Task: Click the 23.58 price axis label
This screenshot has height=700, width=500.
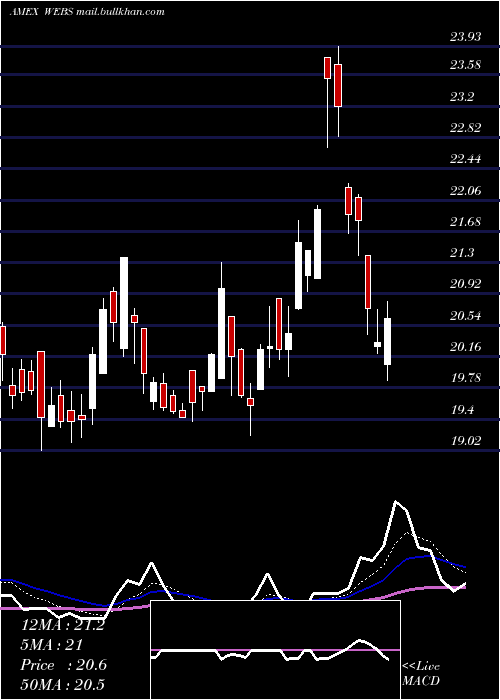Action: pos(466,65)
